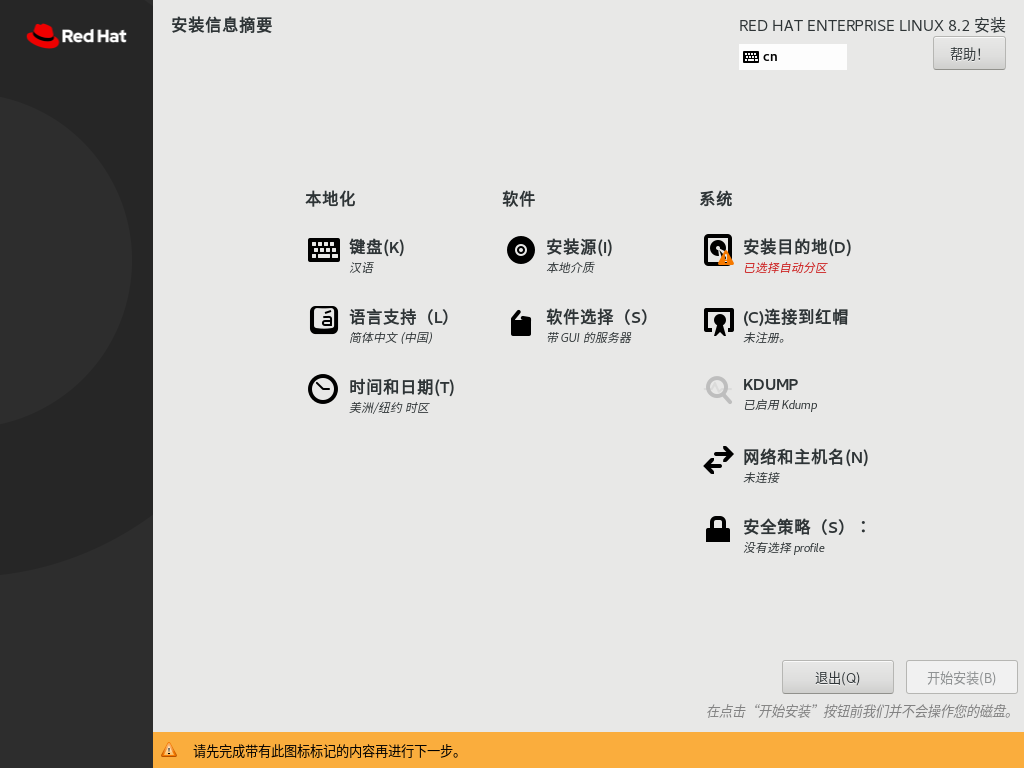The image size is (1024, 768).
Task: Open 安装目的地(D) label
Action: click(797, 247)
